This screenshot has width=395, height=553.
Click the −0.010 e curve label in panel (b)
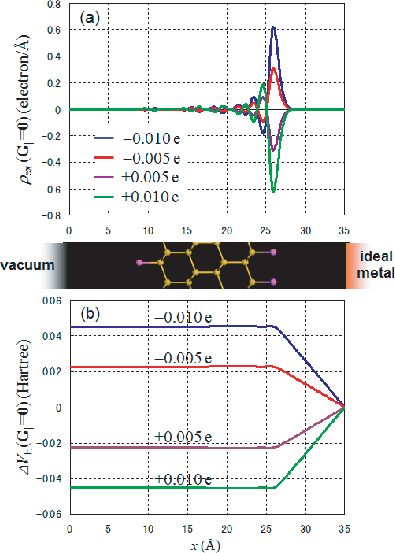[183, 318]
